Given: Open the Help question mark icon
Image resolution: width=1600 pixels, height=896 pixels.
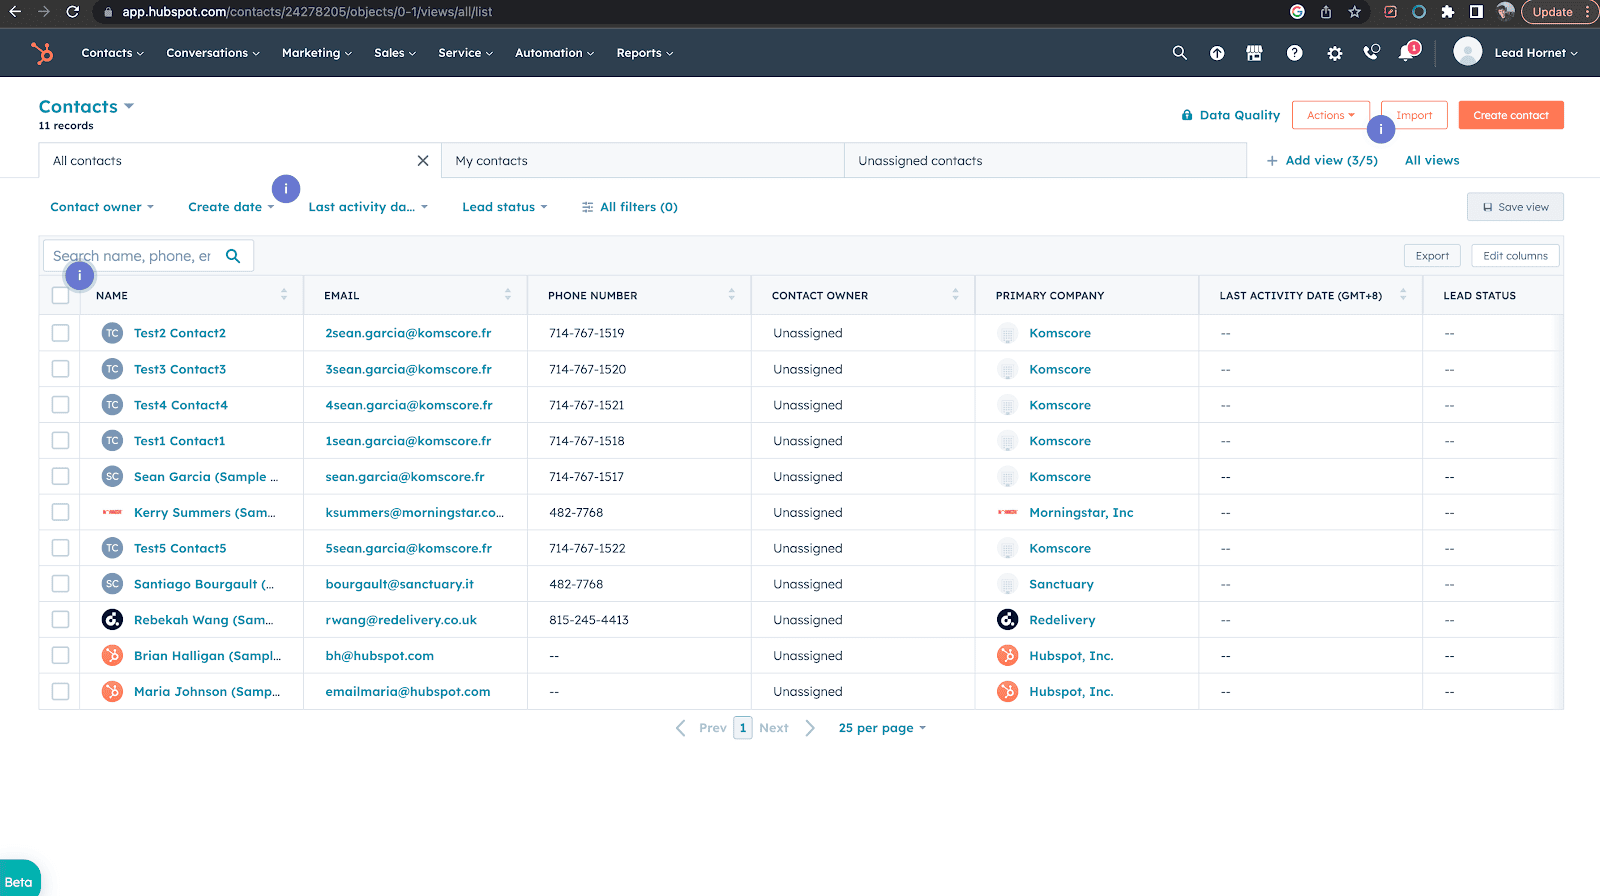Looking at the screenshot, I should 1294,53.
